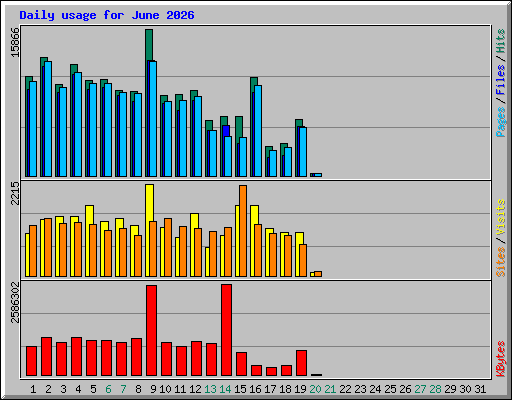Click the red KBytes bar for day 14
The width and height of the screenshot is (512, 400).
click(x=226, y=330)
